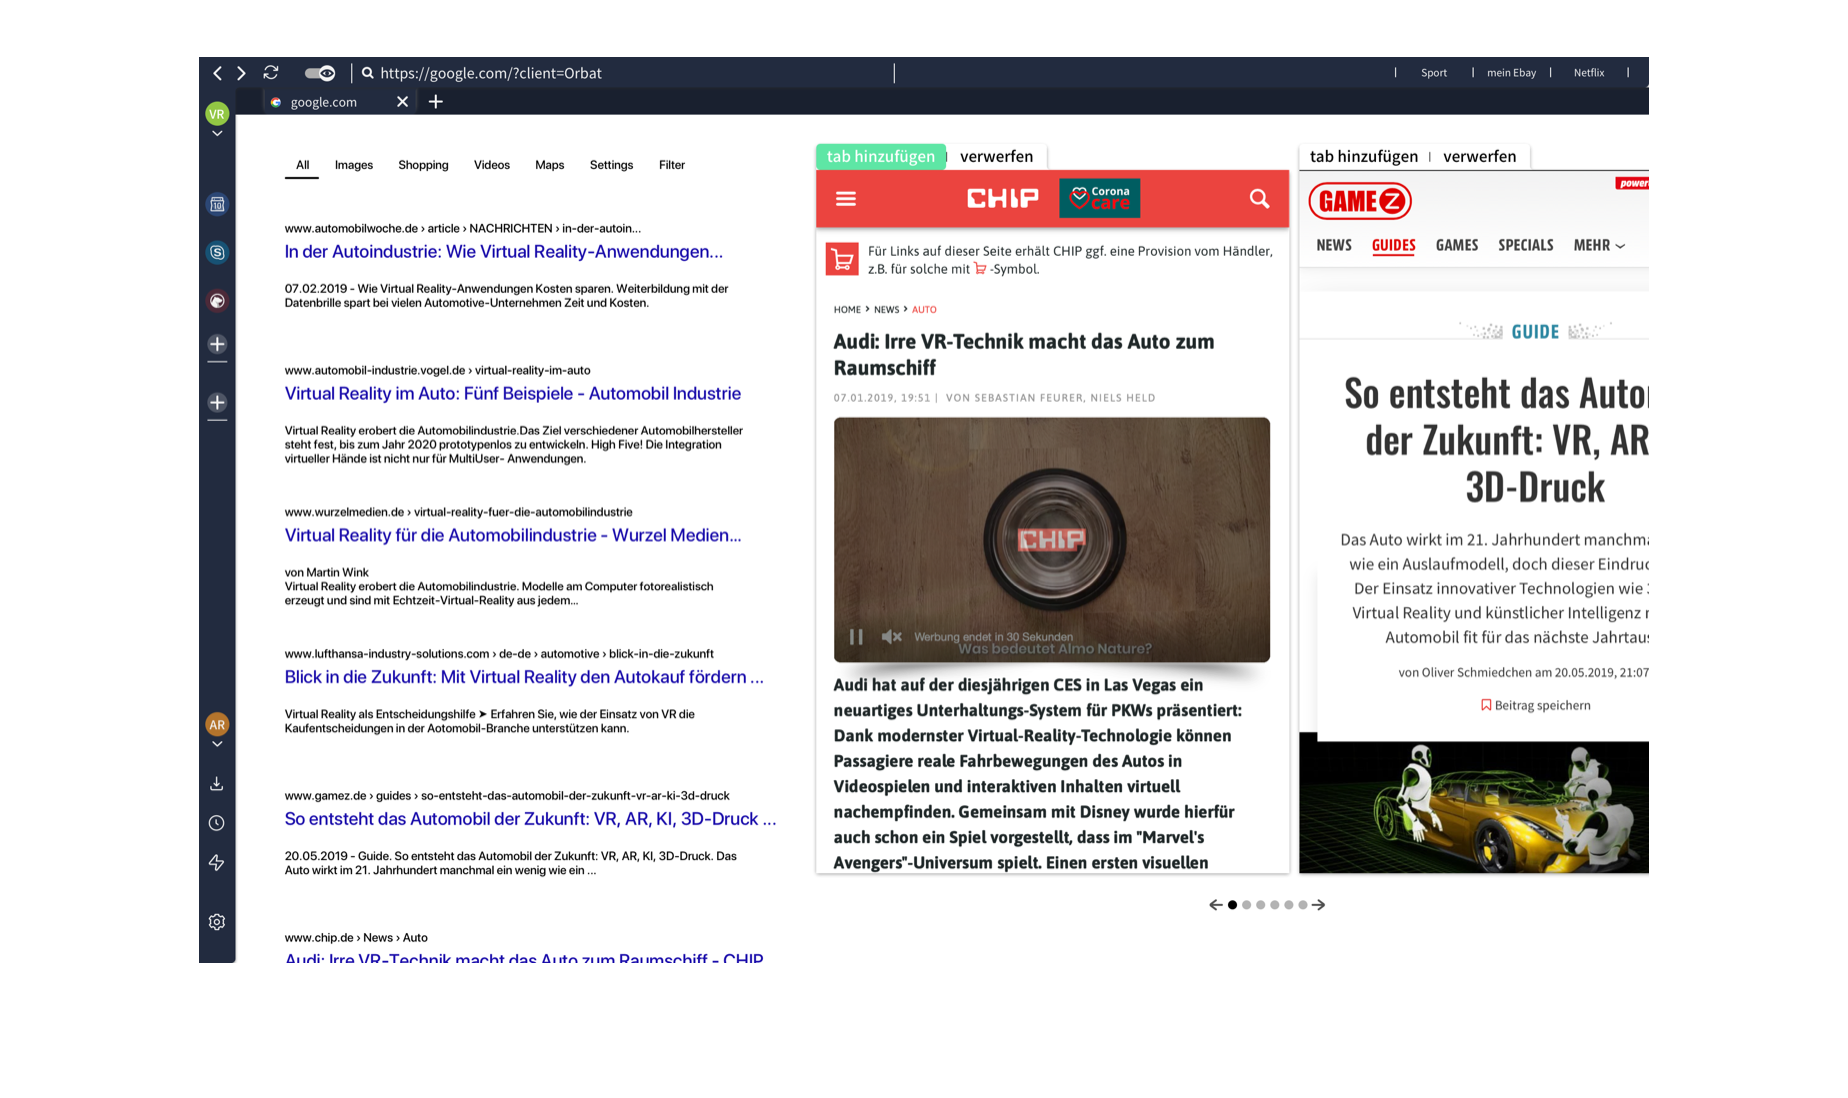This screenshot has height=1098, width=1848.
Task: Open settings gear in sidebar
Action: coord(217,922)
